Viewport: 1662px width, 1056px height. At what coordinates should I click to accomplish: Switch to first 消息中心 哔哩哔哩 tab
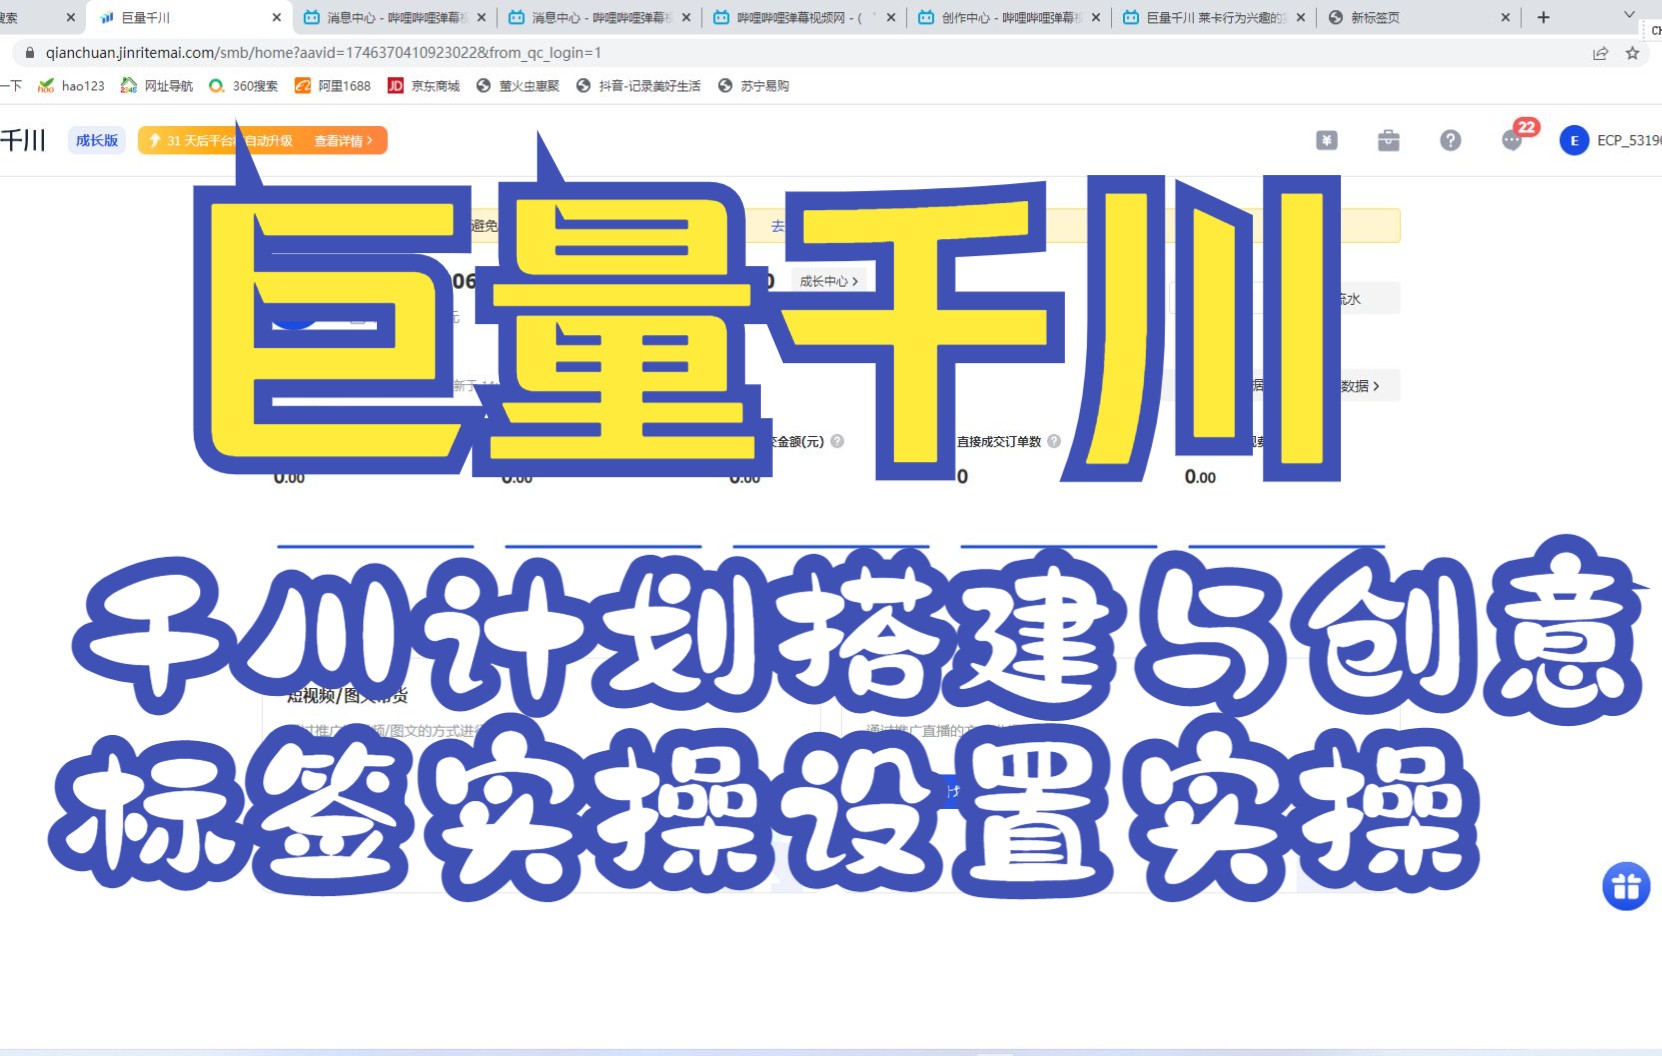(x=395, y=17)
